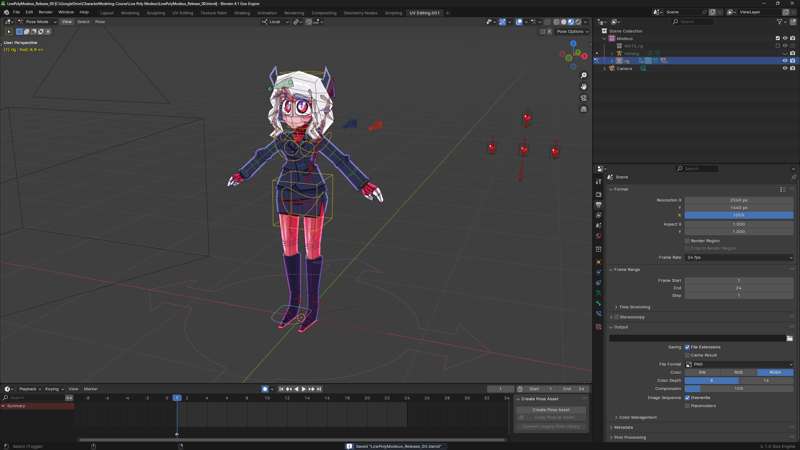Toggle the camera view icon
This screenshot has width=800, height=450.
584,98
